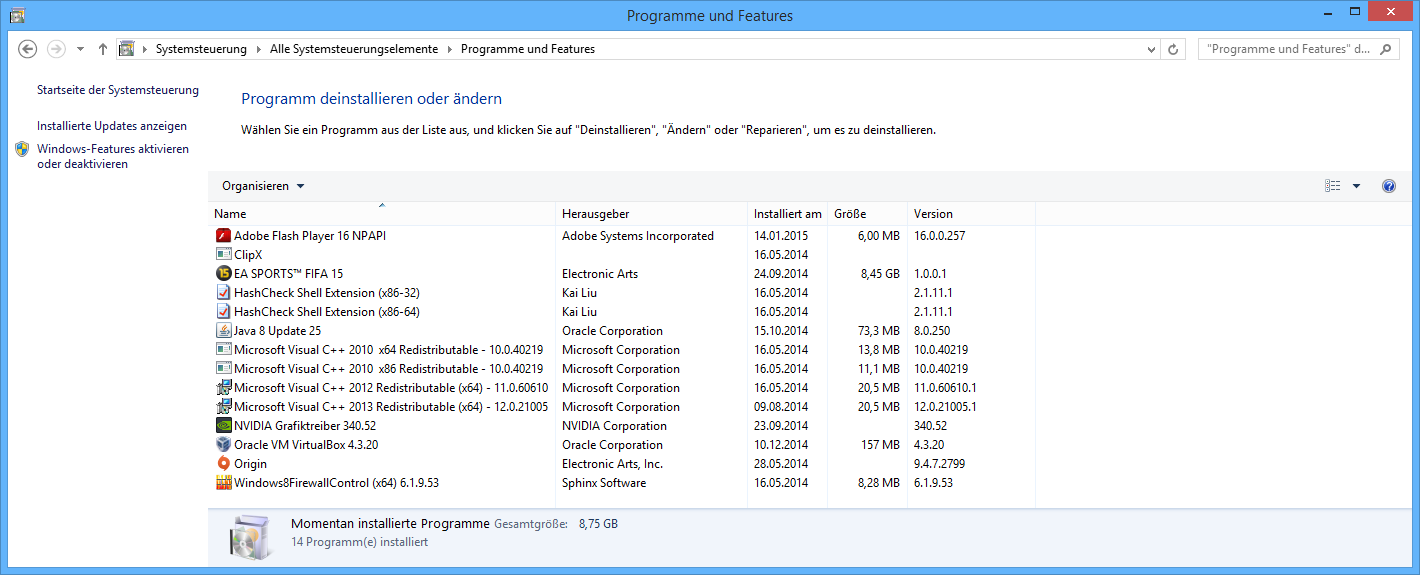Click the Java 8 Update 25 icon
This screenshot has height=575, width=1420.
pos(224,331)
